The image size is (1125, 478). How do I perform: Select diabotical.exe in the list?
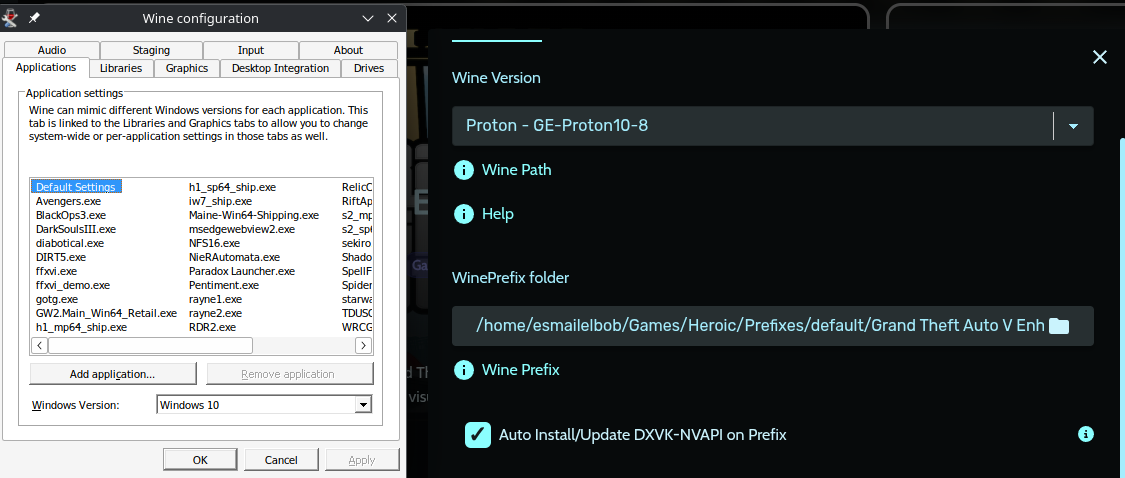(70, 243)
